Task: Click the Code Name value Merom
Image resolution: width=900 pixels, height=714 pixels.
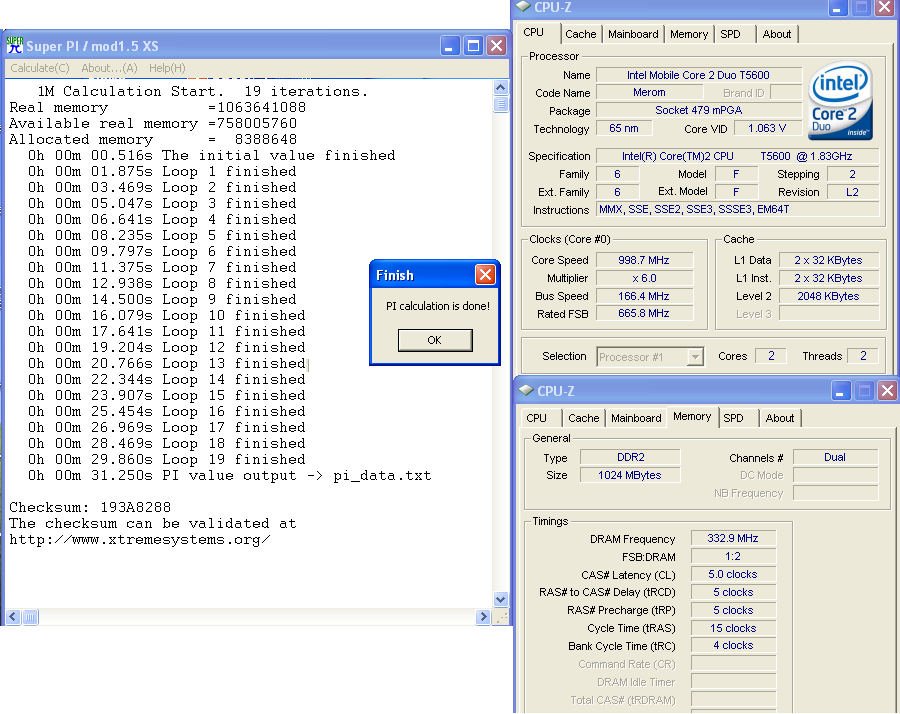Action: tap(650, 92)
